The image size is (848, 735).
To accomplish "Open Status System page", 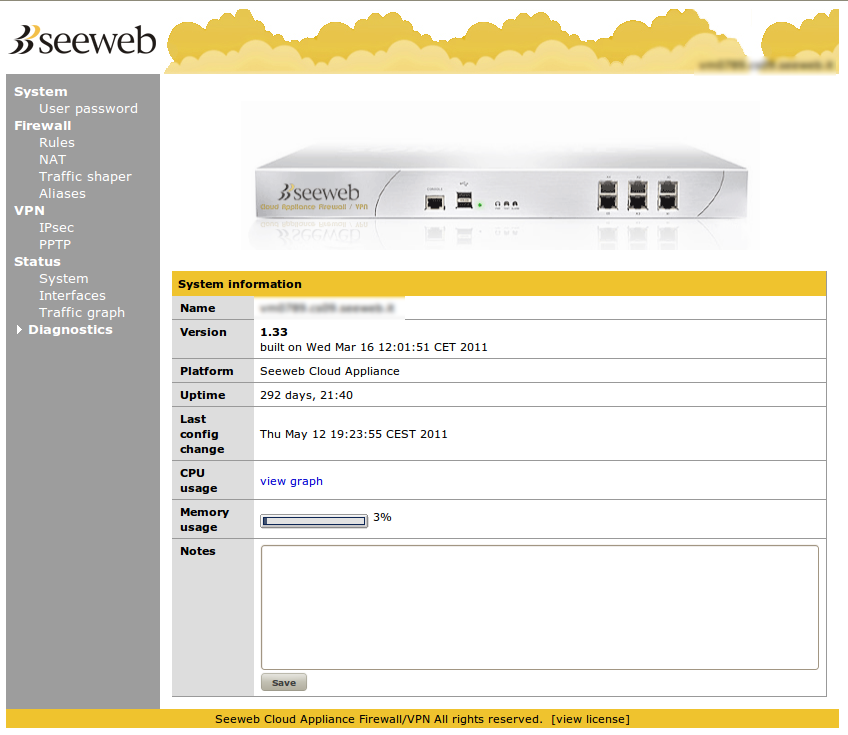I will click(63, 279).
